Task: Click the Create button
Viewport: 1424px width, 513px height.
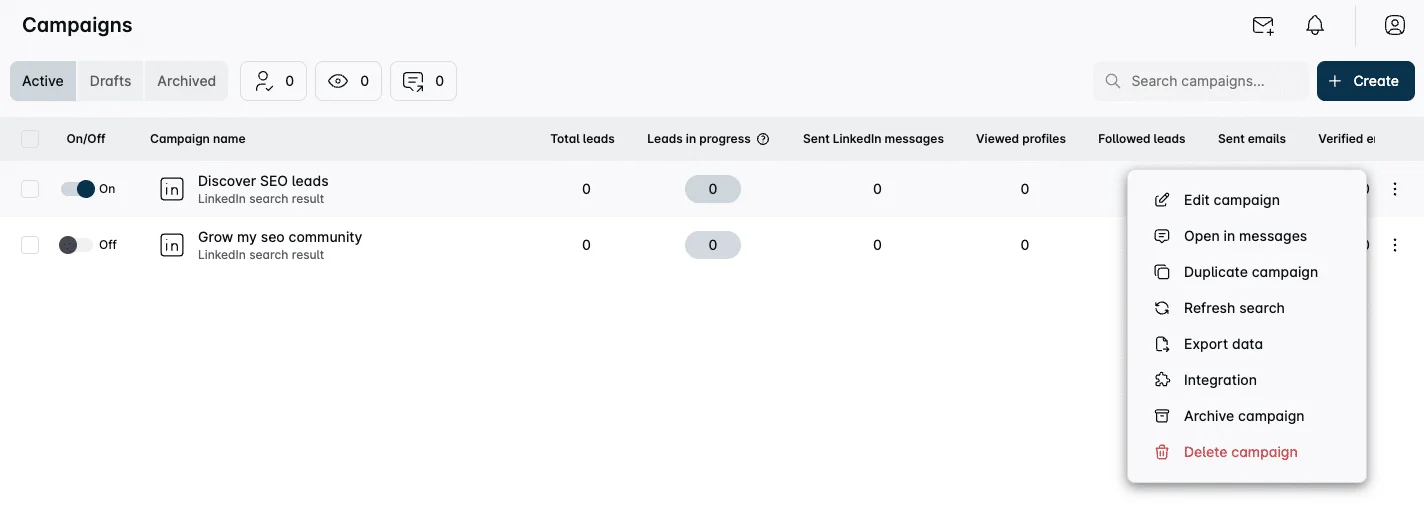Action: coord(1365,81)
